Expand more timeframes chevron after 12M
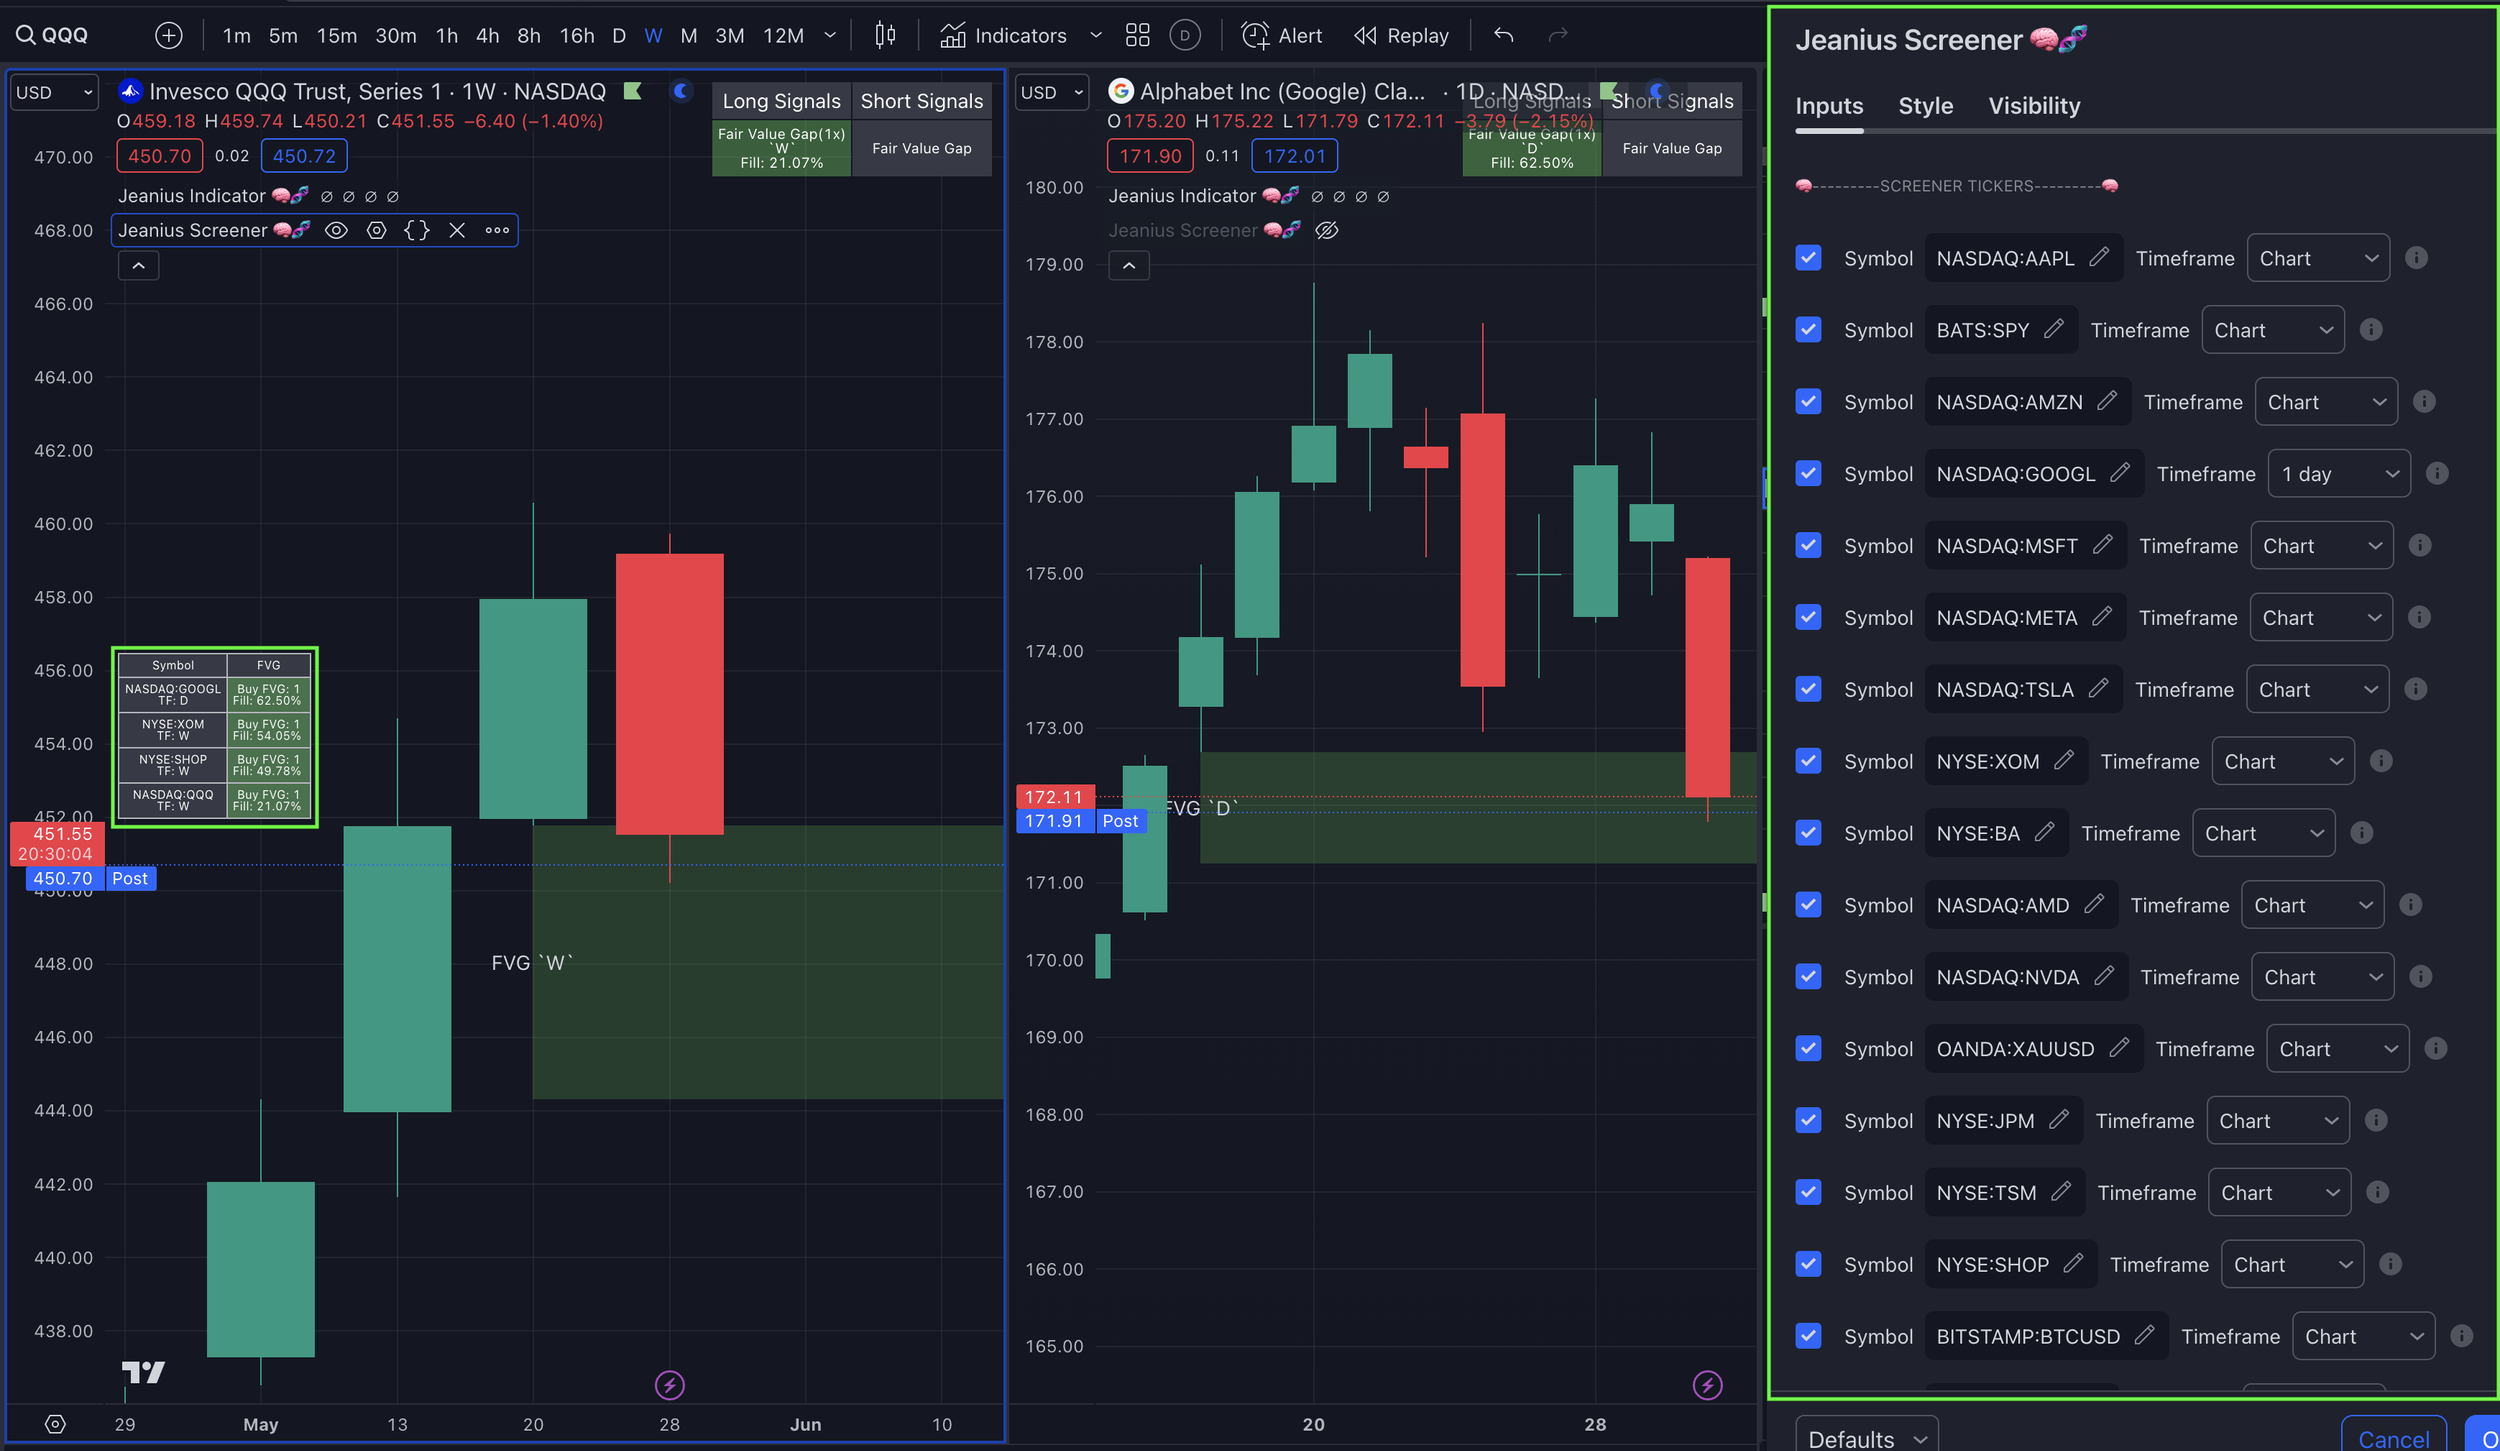Viewport: 2500px width, 1451px height. [830, 36]
